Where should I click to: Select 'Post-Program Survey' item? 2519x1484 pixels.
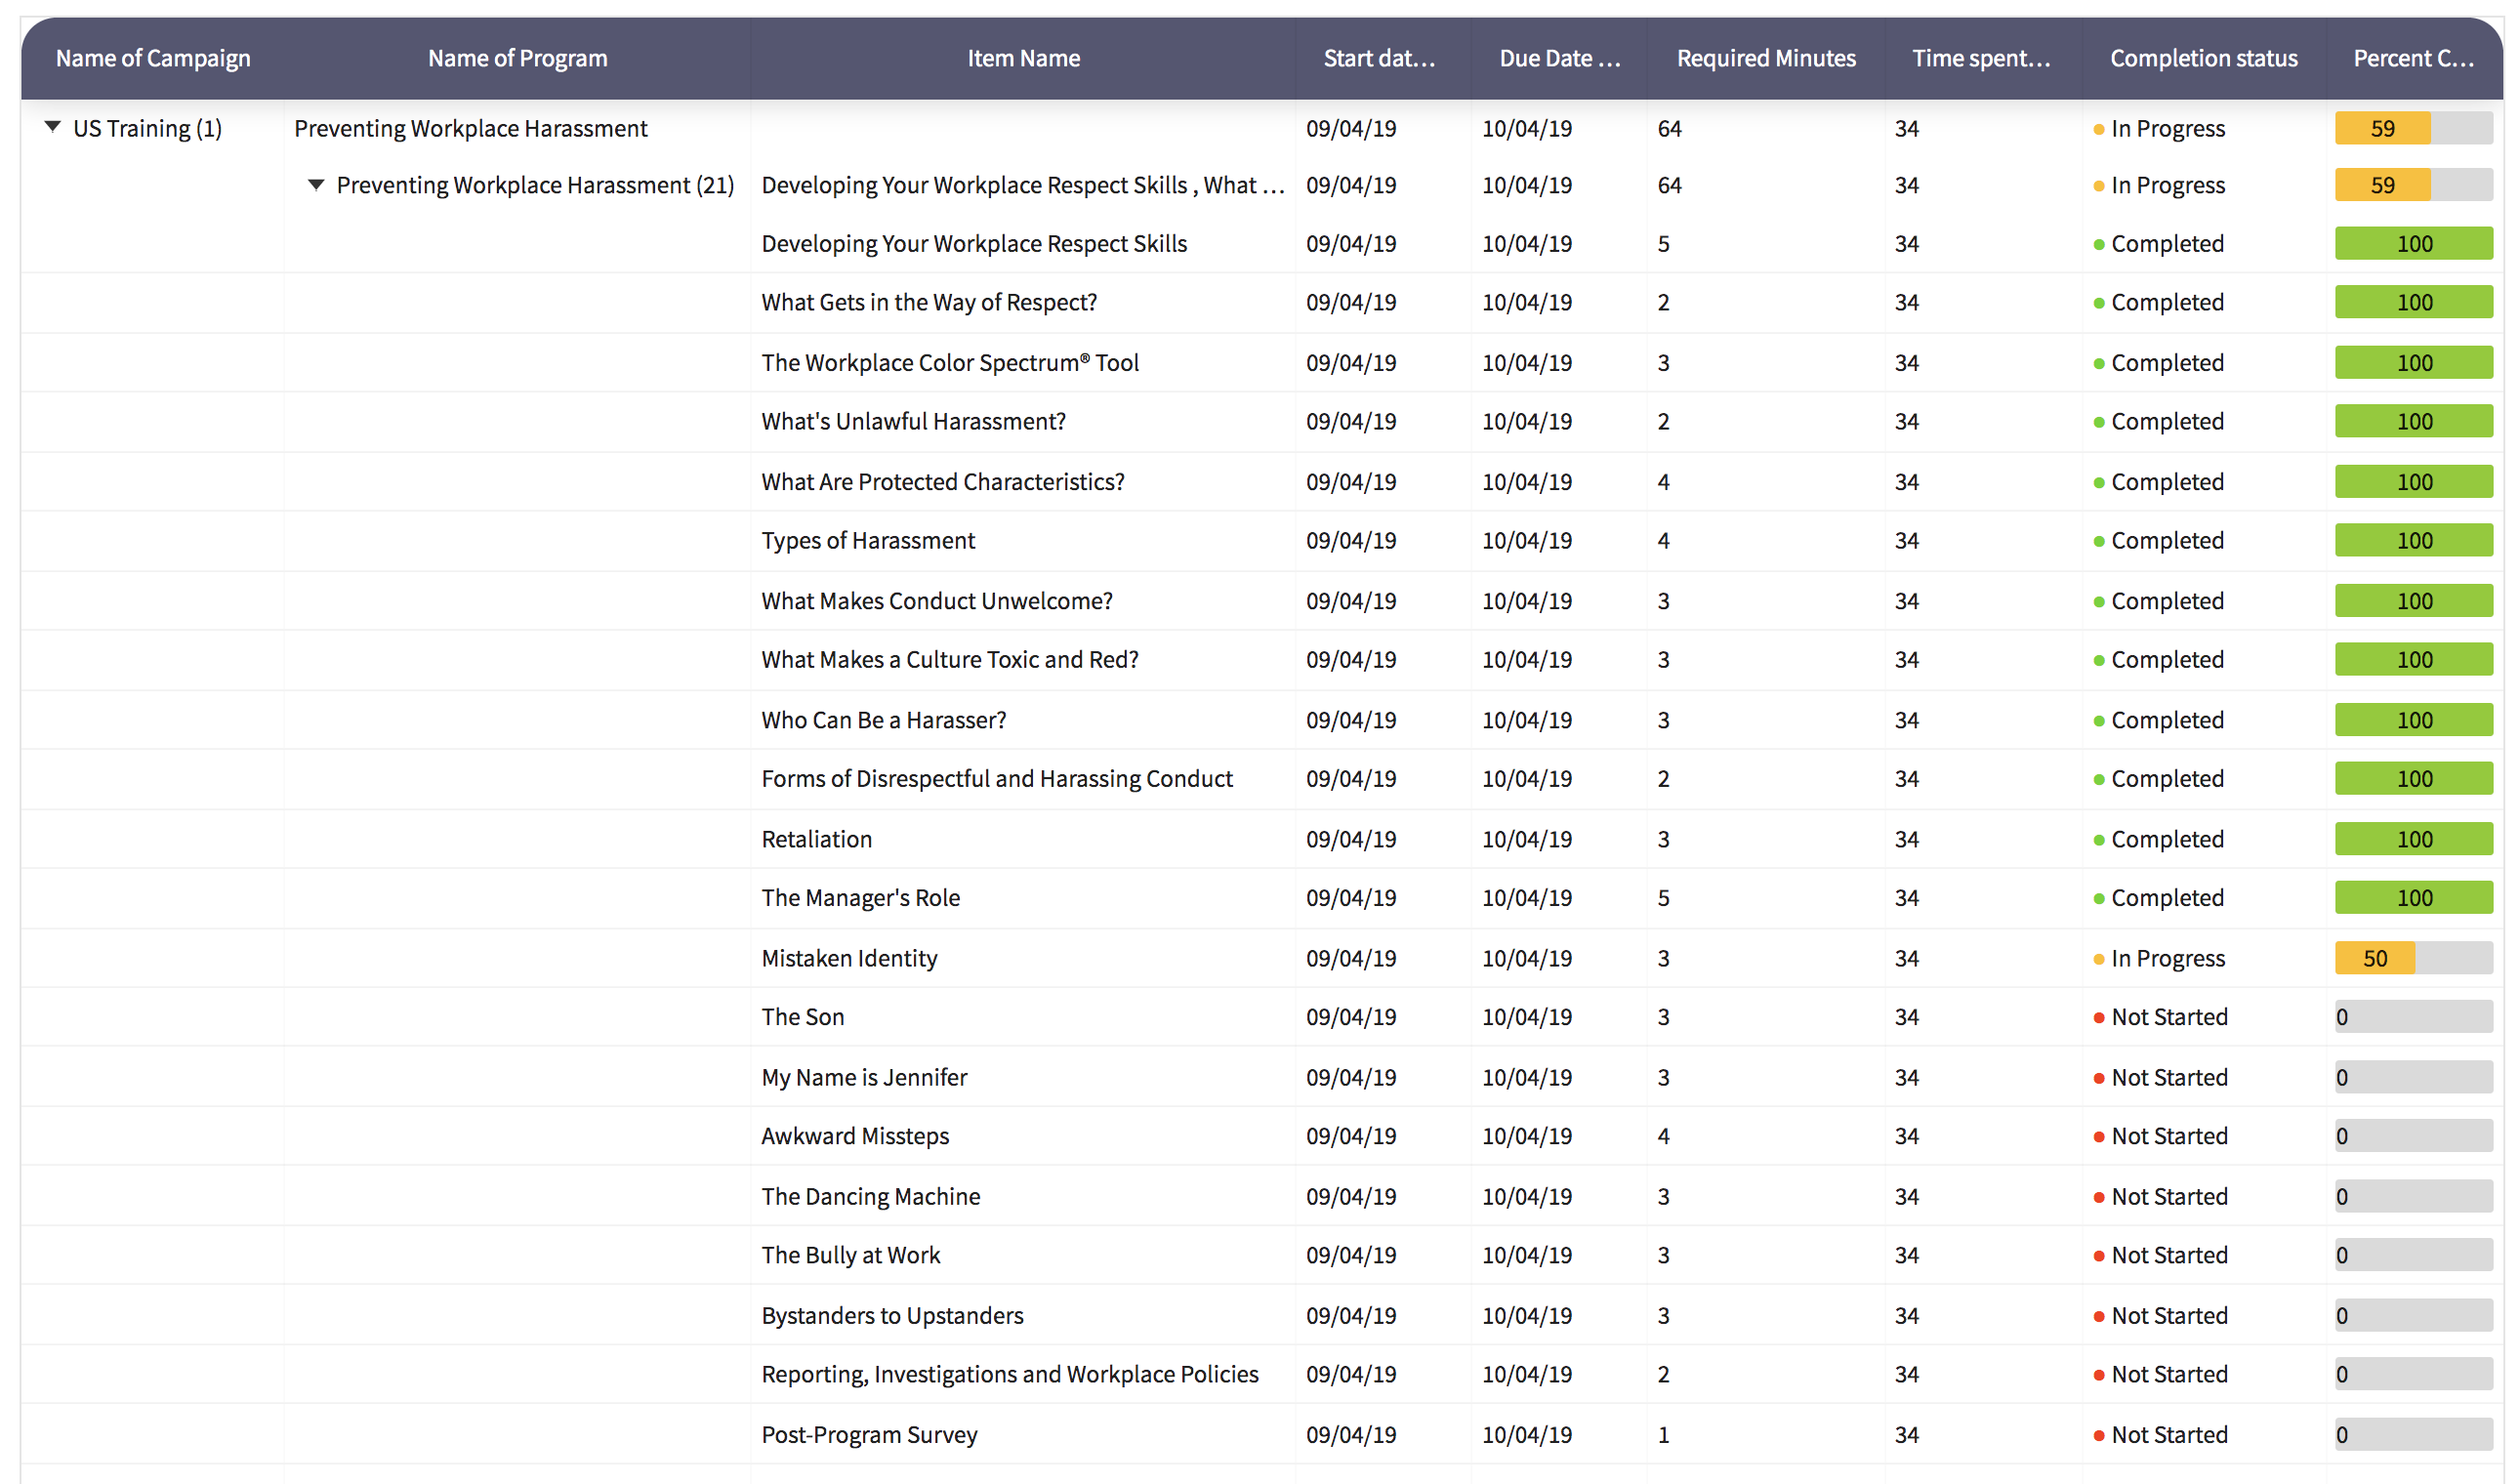869,1435
